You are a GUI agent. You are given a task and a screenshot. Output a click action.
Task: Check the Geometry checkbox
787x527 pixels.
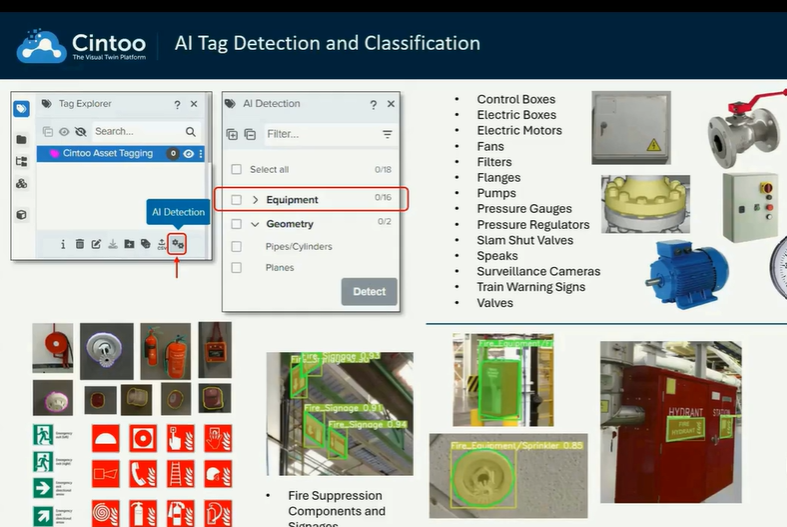point(236,224)
